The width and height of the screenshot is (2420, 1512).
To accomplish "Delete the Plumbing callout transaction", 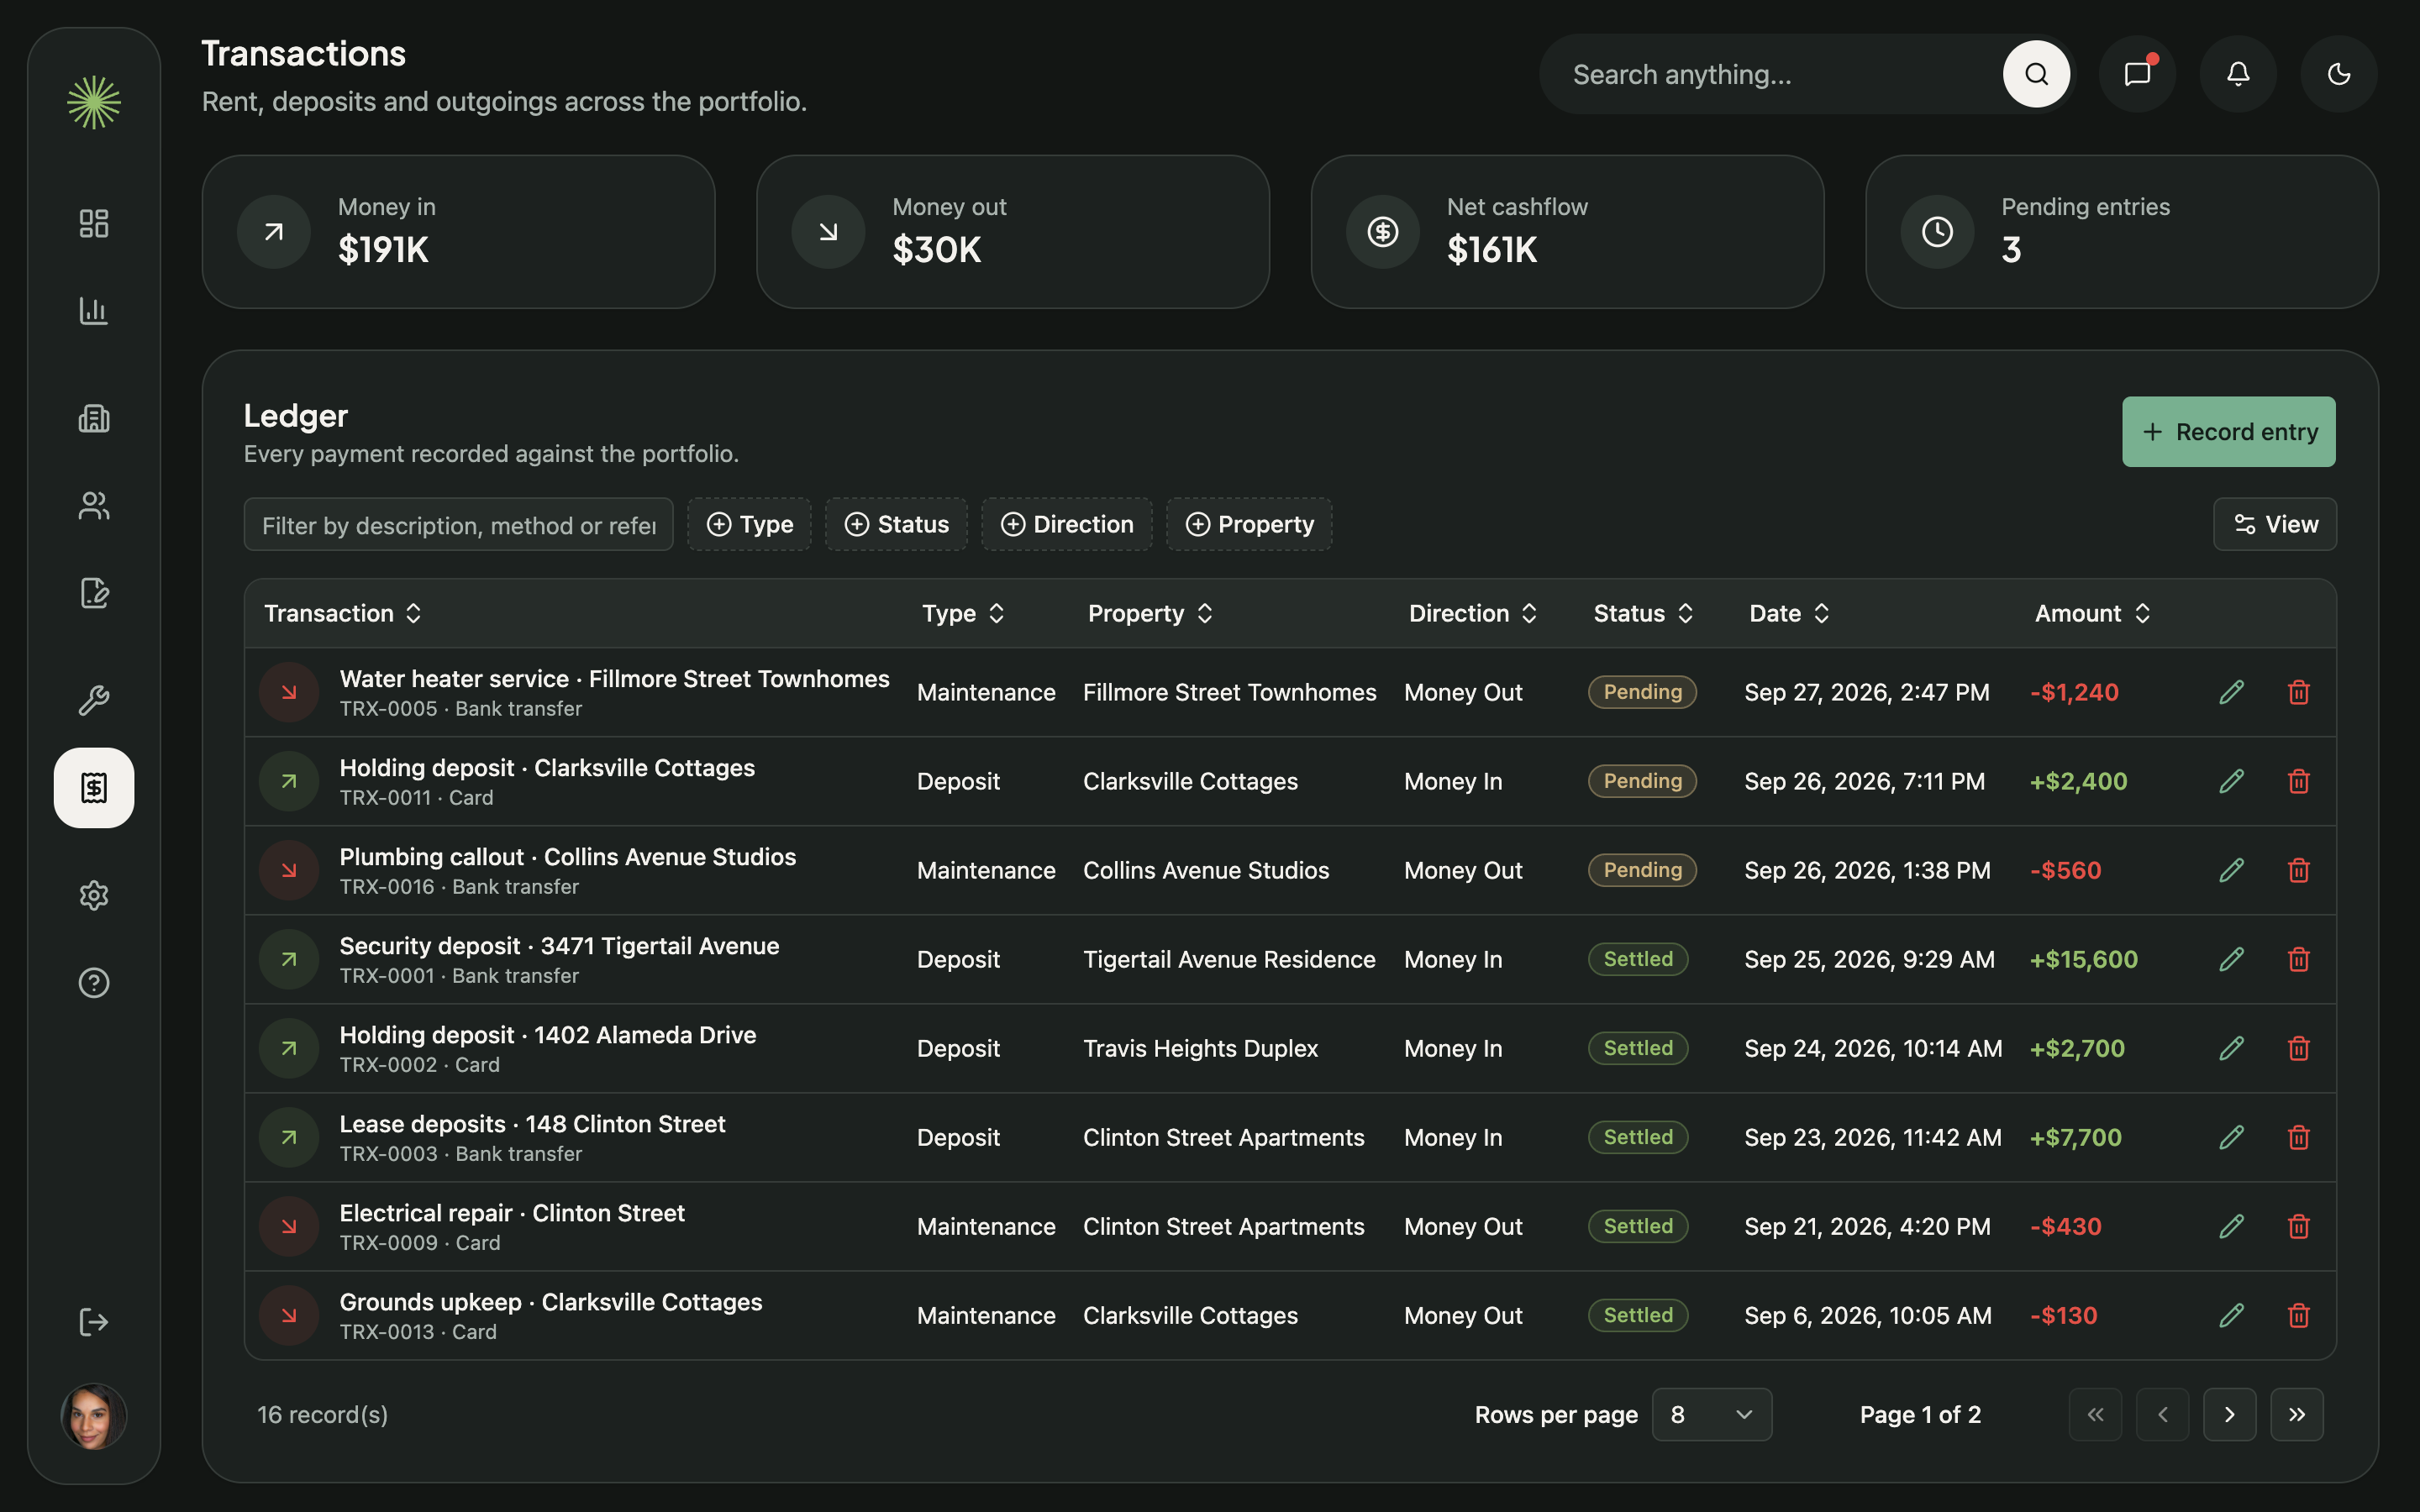I will pyautogui.click(x=2299, y=870).
